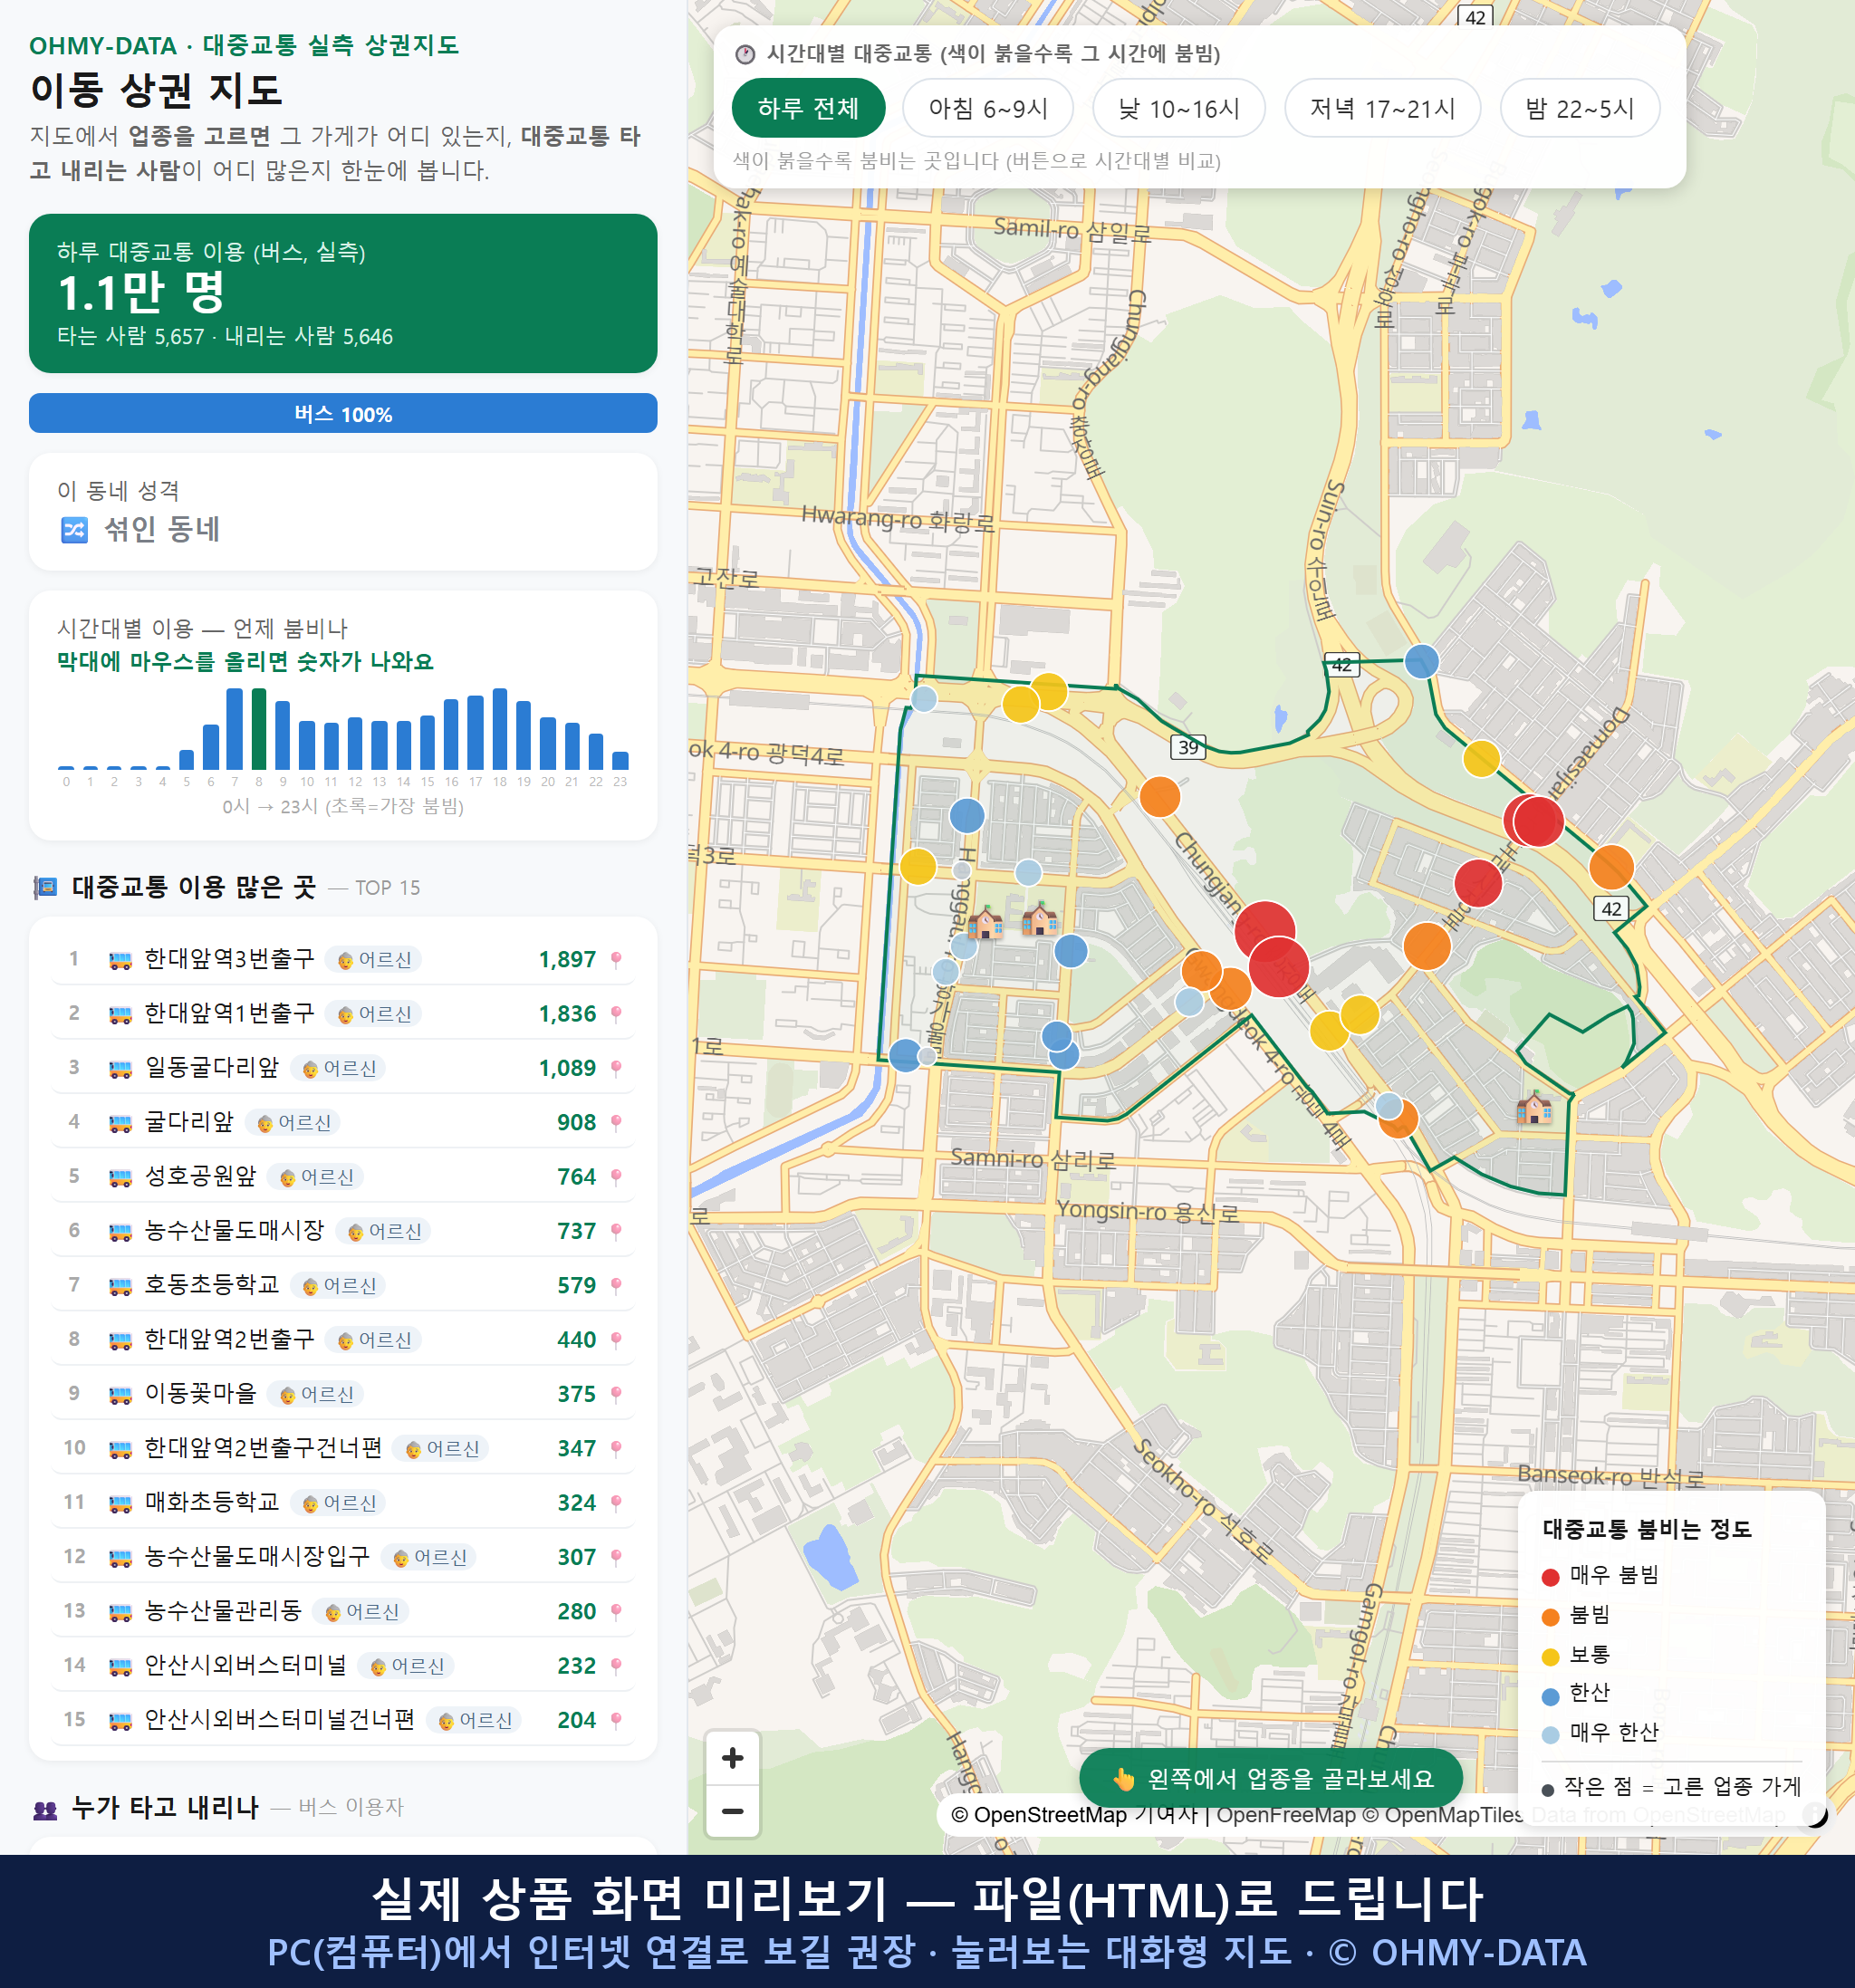Click the pin icon for 굴다리앞
Screen dimensions: 1855x1988
tap(616, 1123)
